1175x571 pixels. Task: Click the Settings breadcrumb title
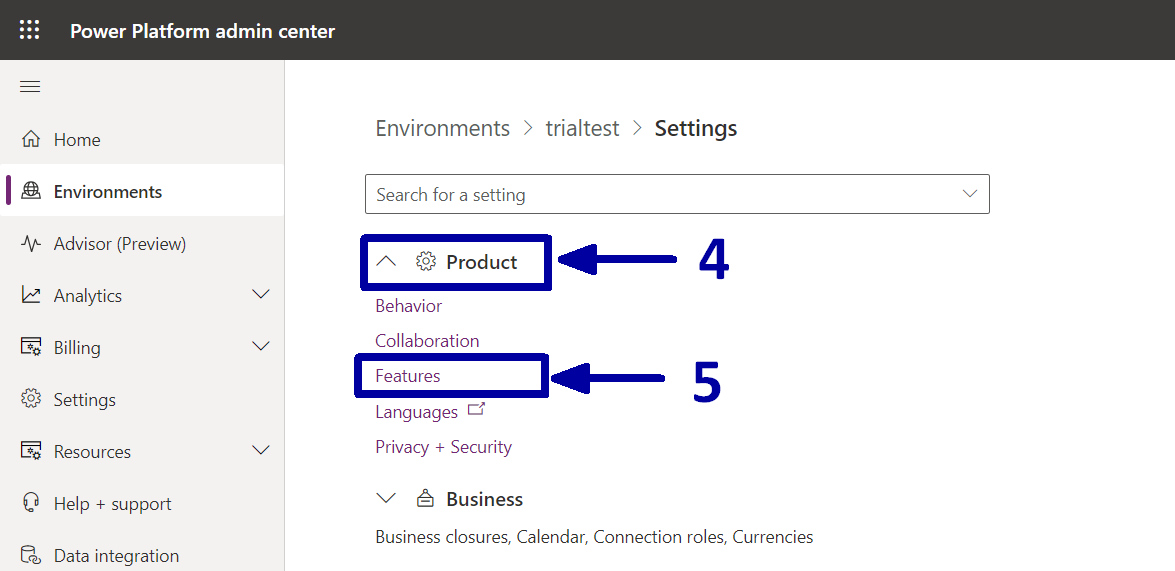tap(696, 128)
